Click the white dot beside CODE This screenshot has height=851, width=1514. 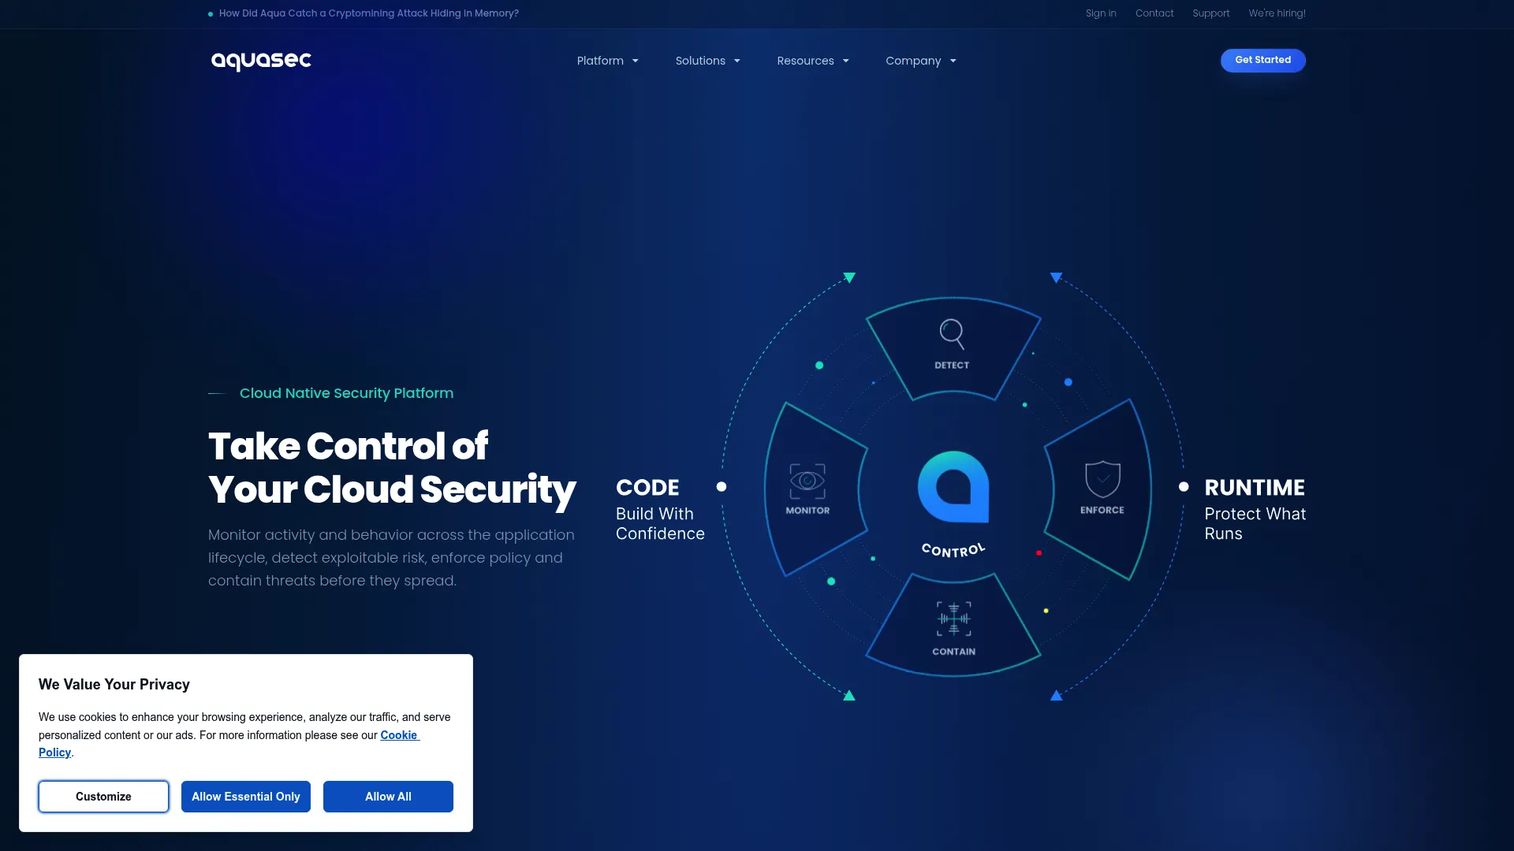point(721,487)
